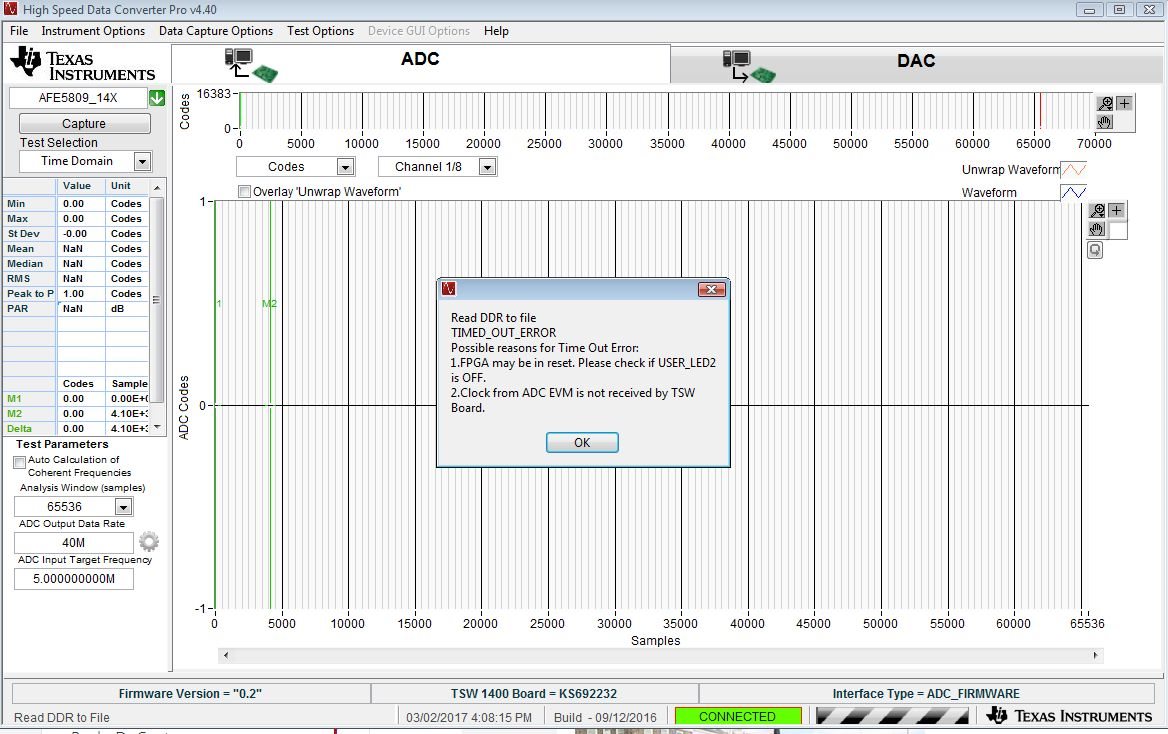Click the Unwrap Waveform color swatch

[x=1073, y=170]
